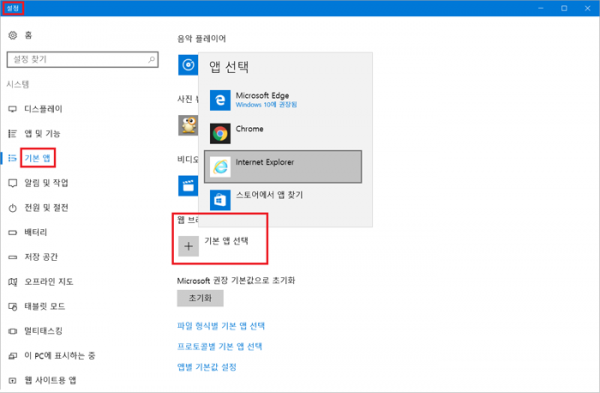The height and width of the screenshot is (393, 600).
Task: Click the 초기화 reset button
Action: (200, 298)
